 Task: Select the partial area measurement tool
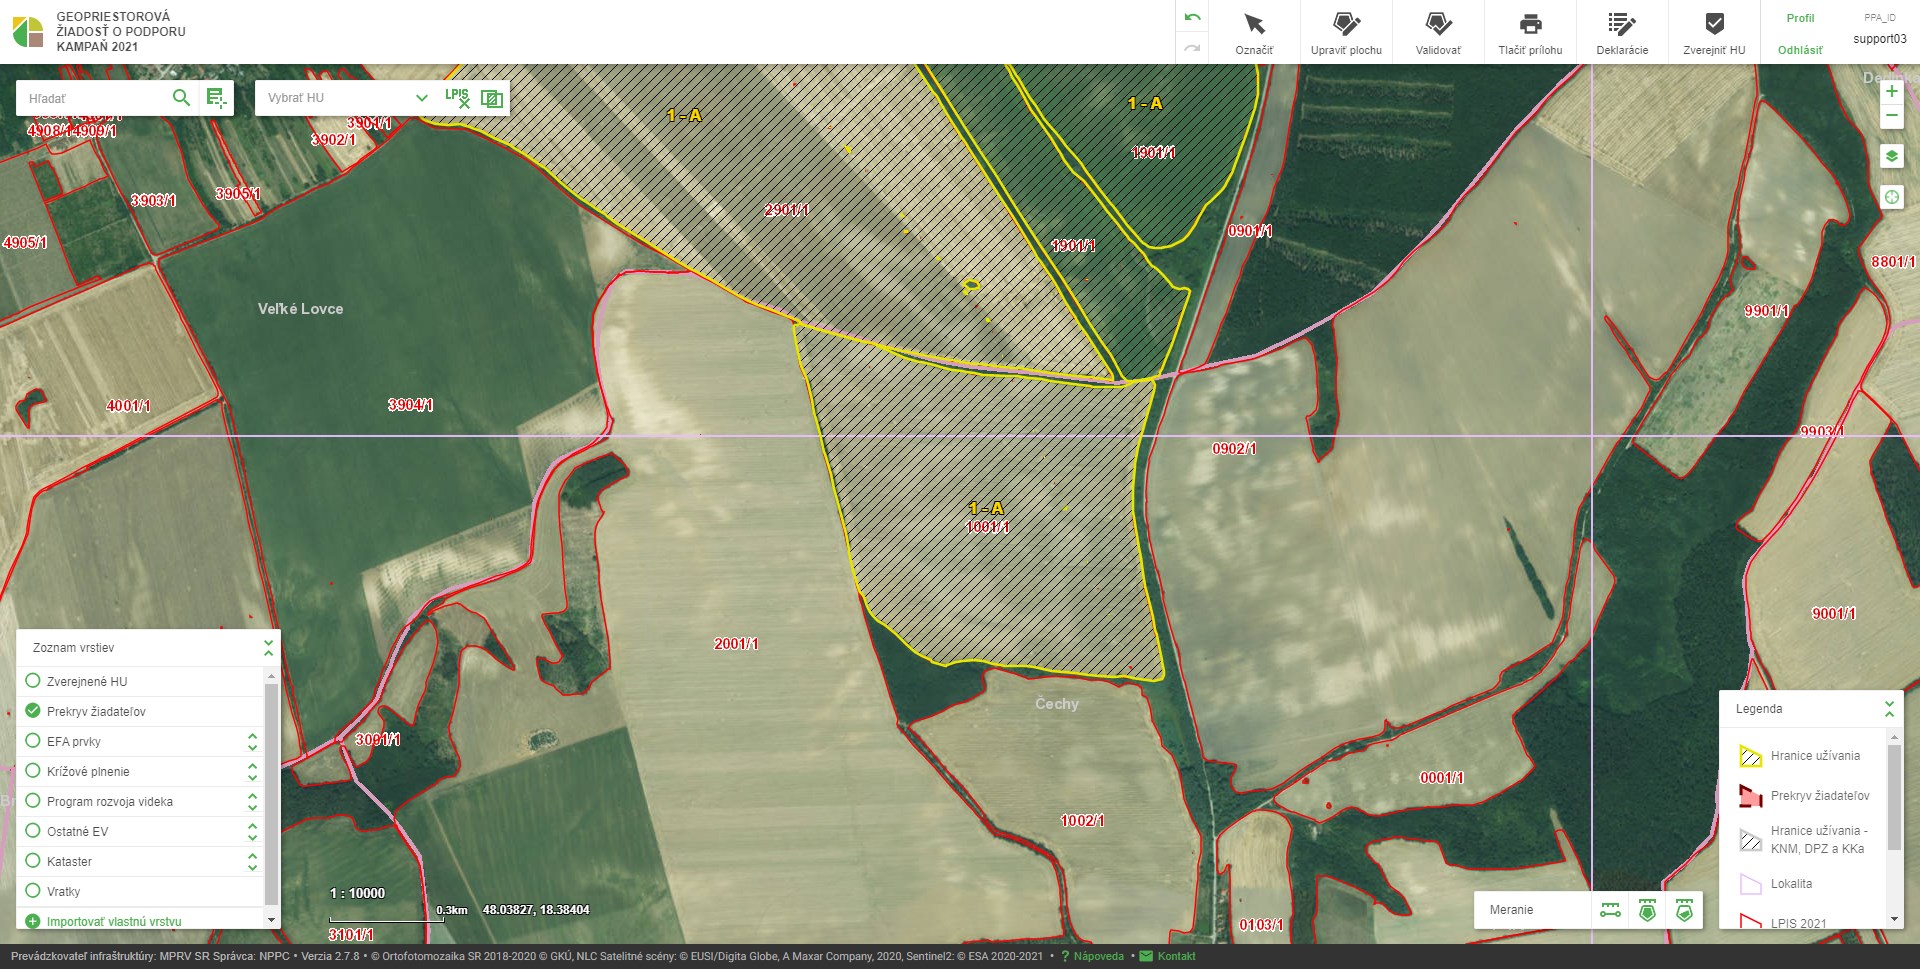point(1684,910)
